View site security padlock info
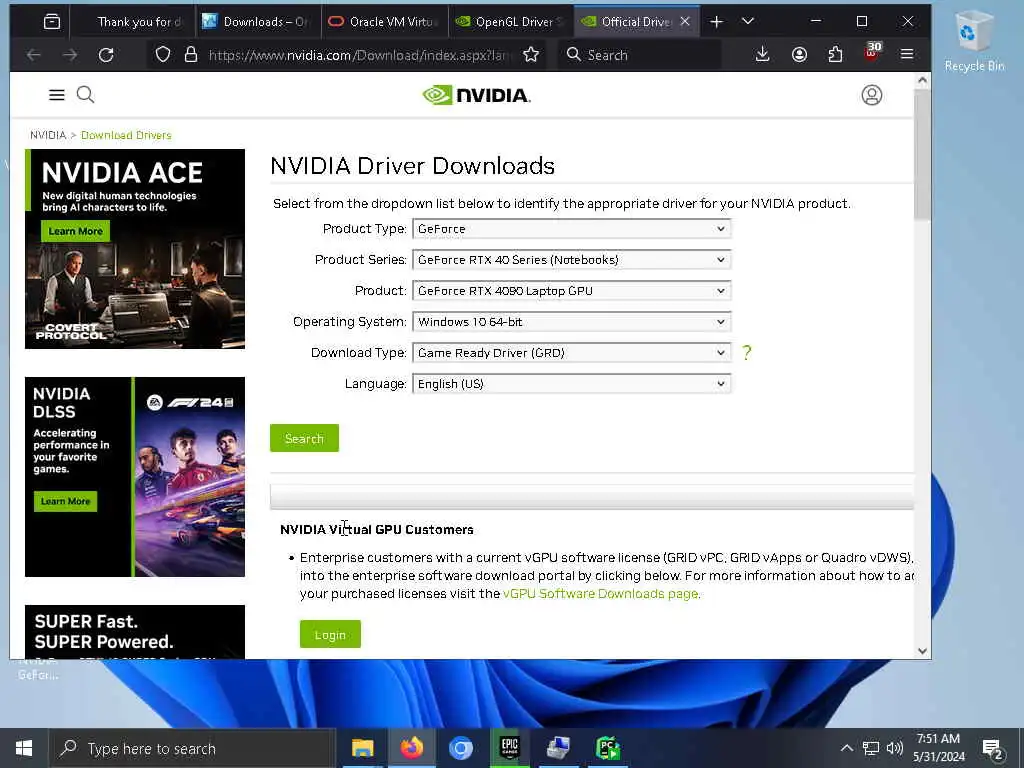Screen dimensions: 1024x768 click(191, 55)
